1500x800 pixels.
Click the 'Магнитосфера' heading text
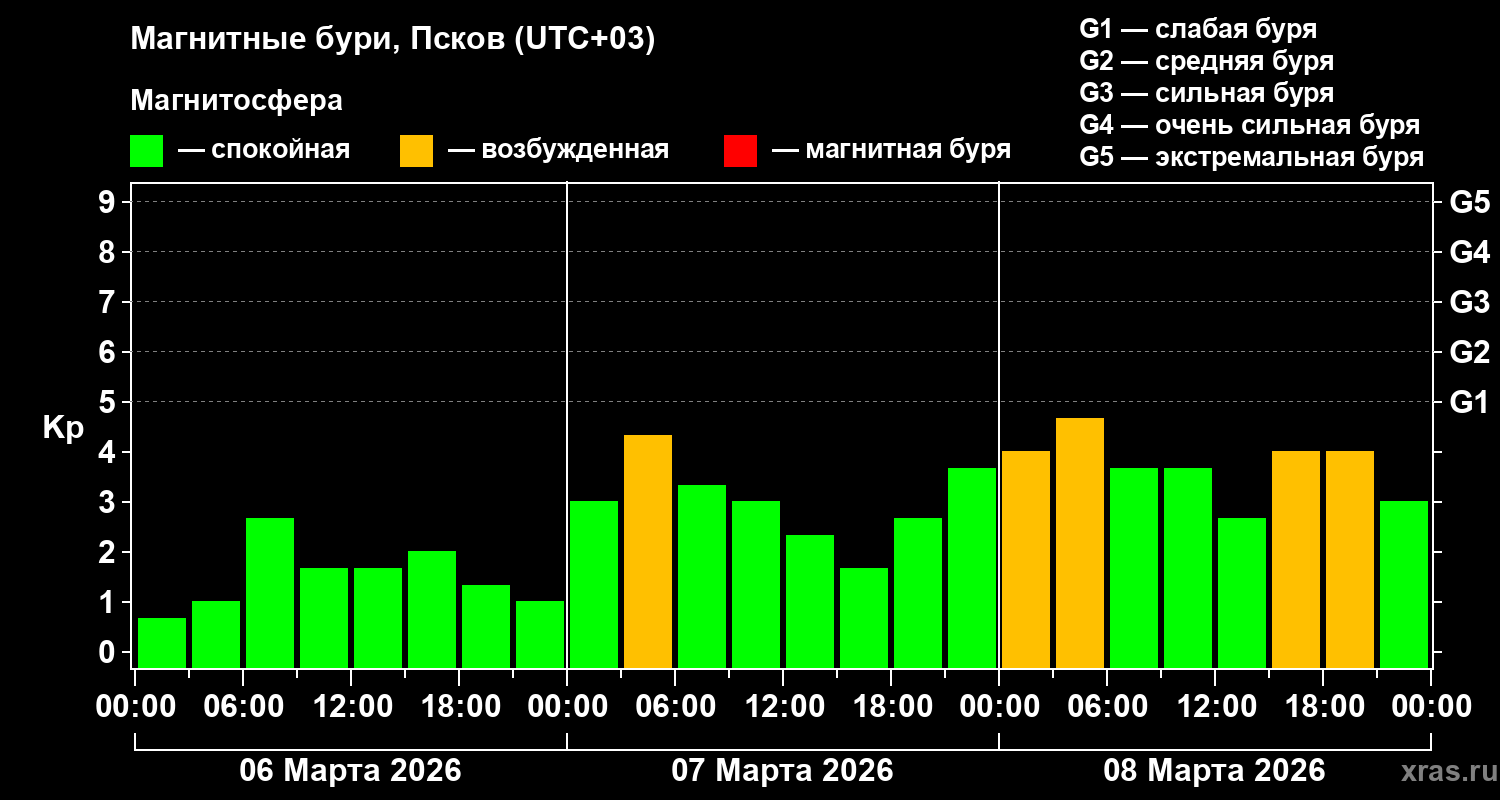[237, 101]
